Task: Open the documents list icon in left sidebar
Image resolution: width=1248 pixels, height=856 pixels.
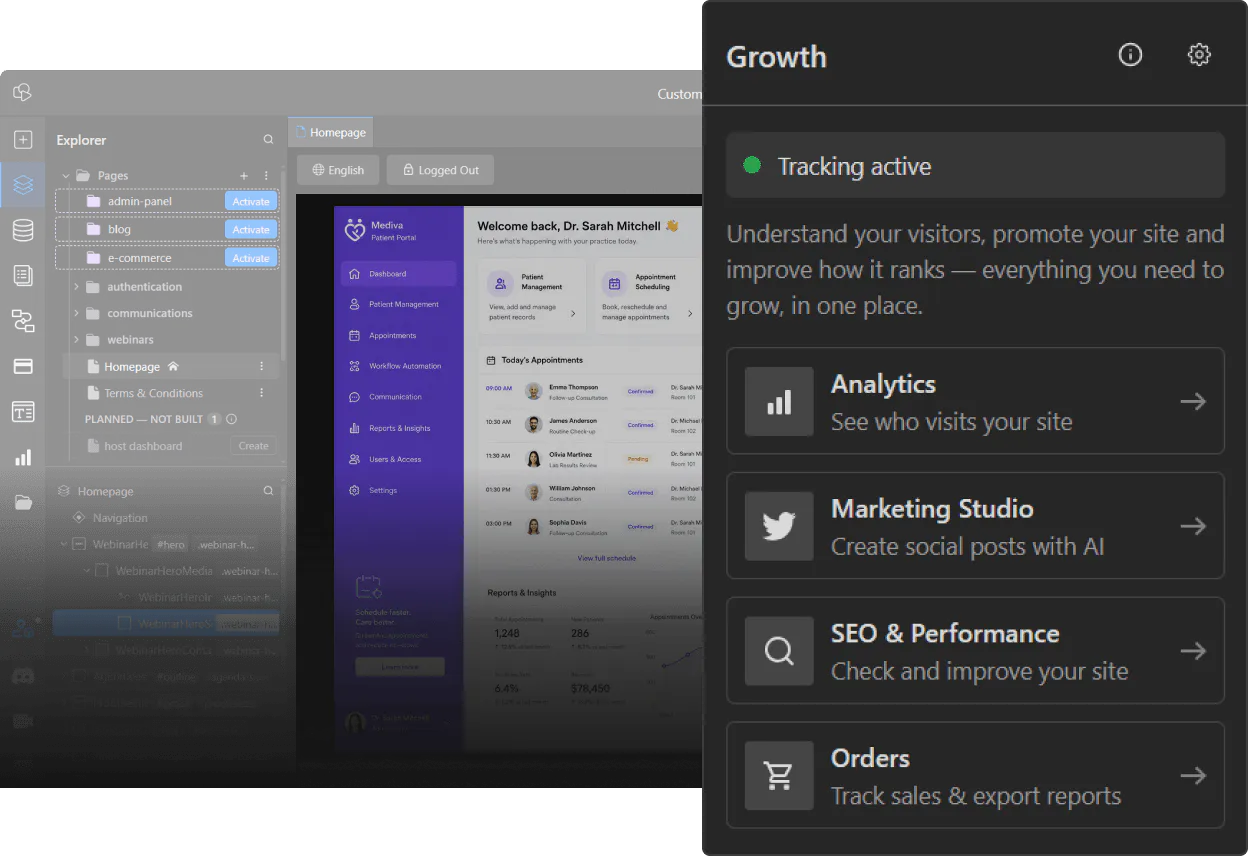Action: click(23, 275)
